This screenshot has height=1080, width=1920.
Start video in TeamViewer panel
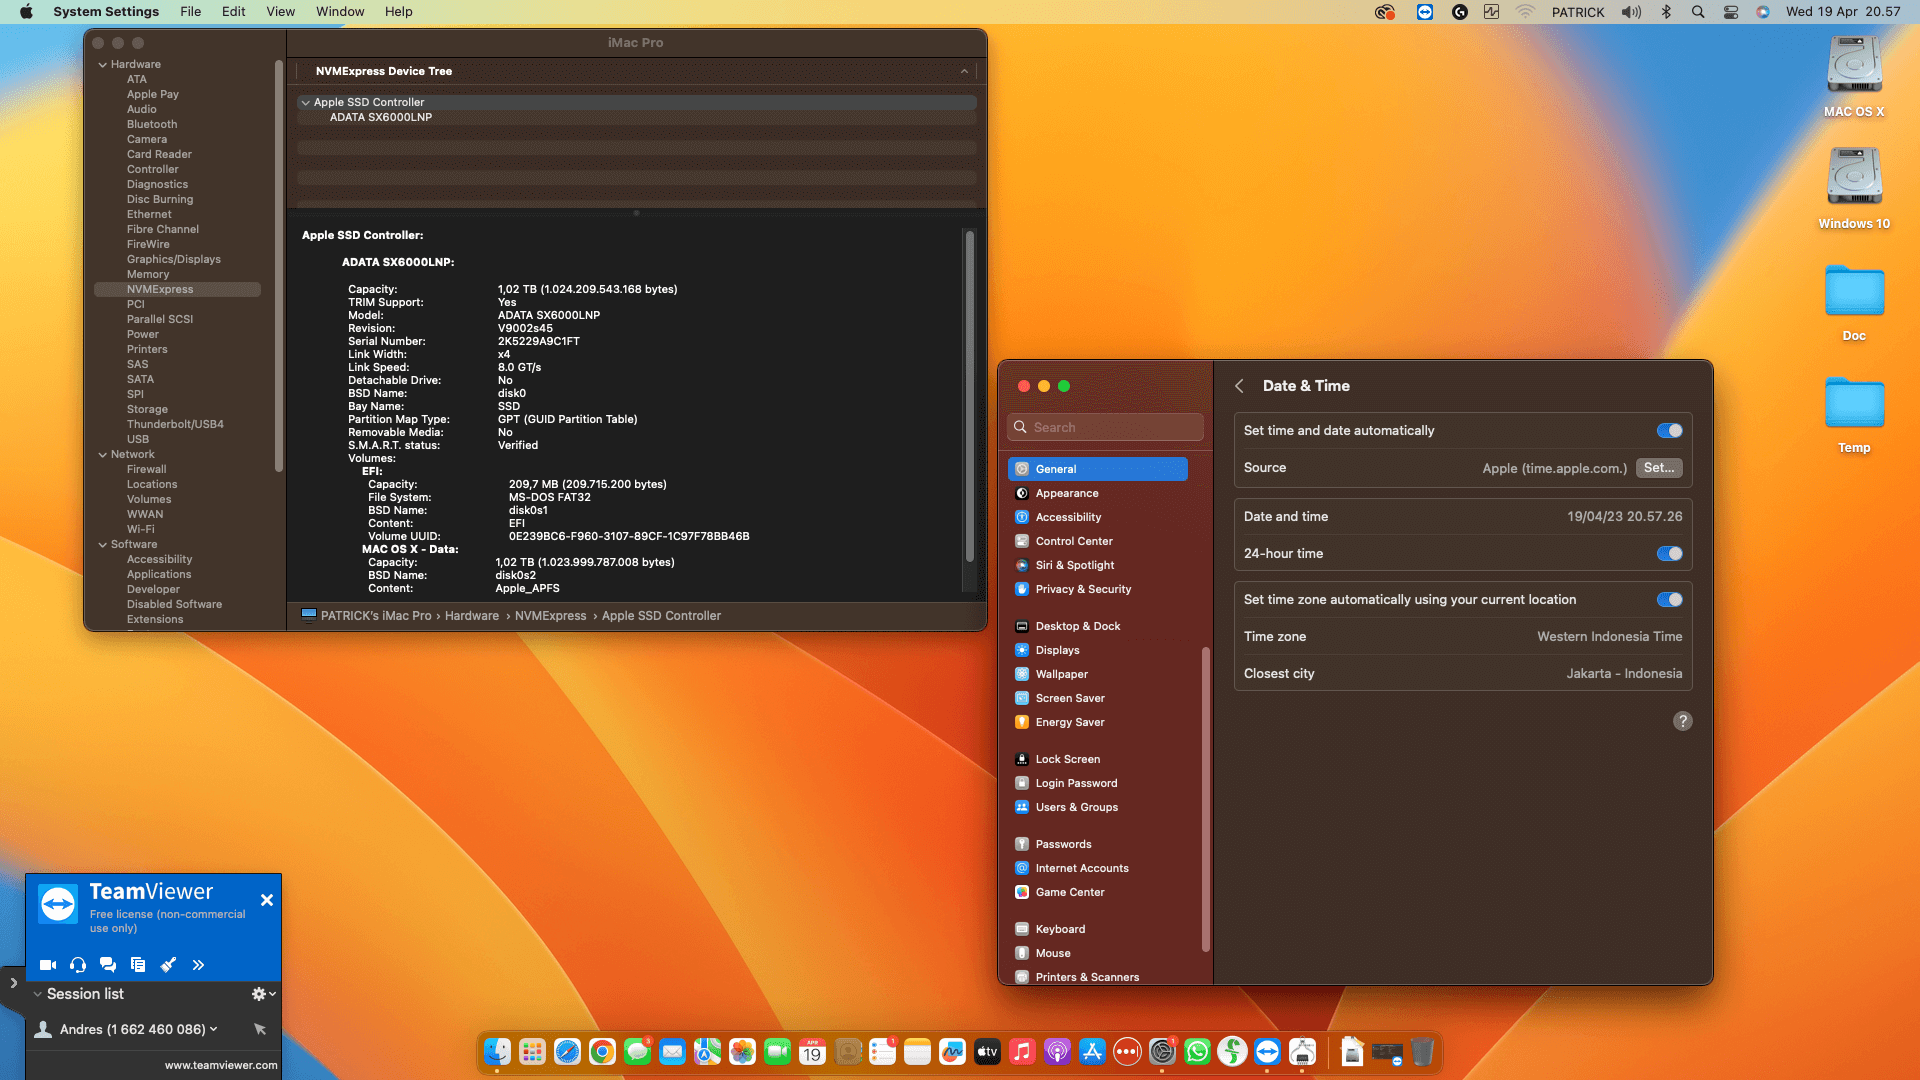point(47,965)
